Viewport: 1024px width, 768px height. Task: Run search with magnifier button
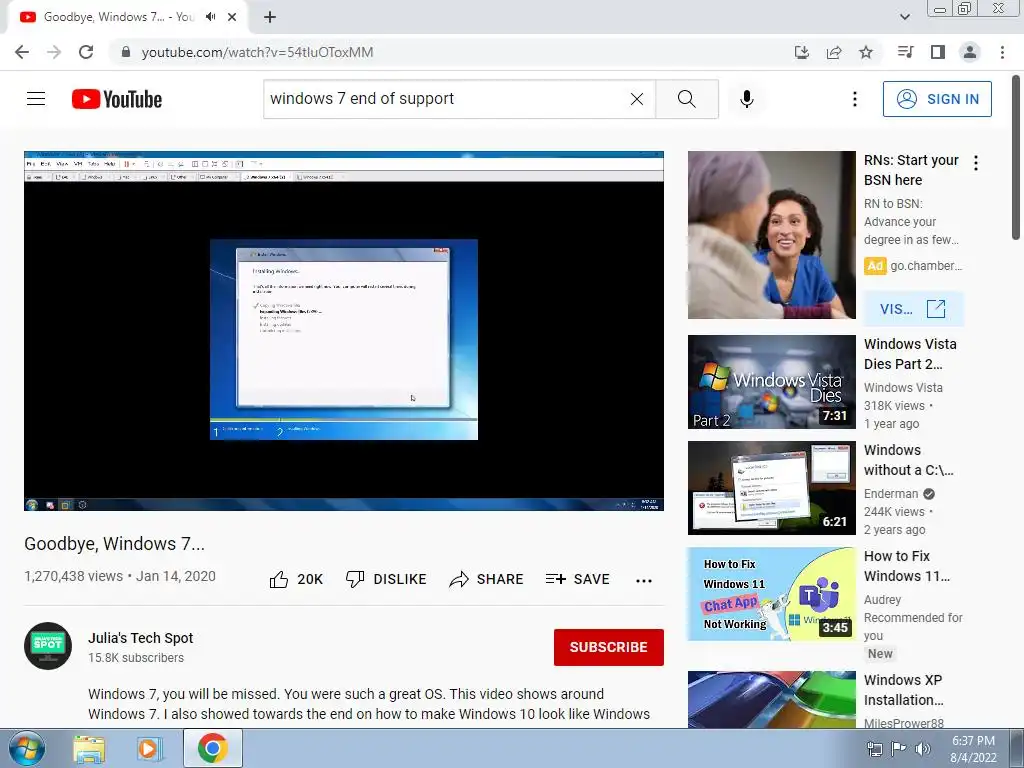687,99
